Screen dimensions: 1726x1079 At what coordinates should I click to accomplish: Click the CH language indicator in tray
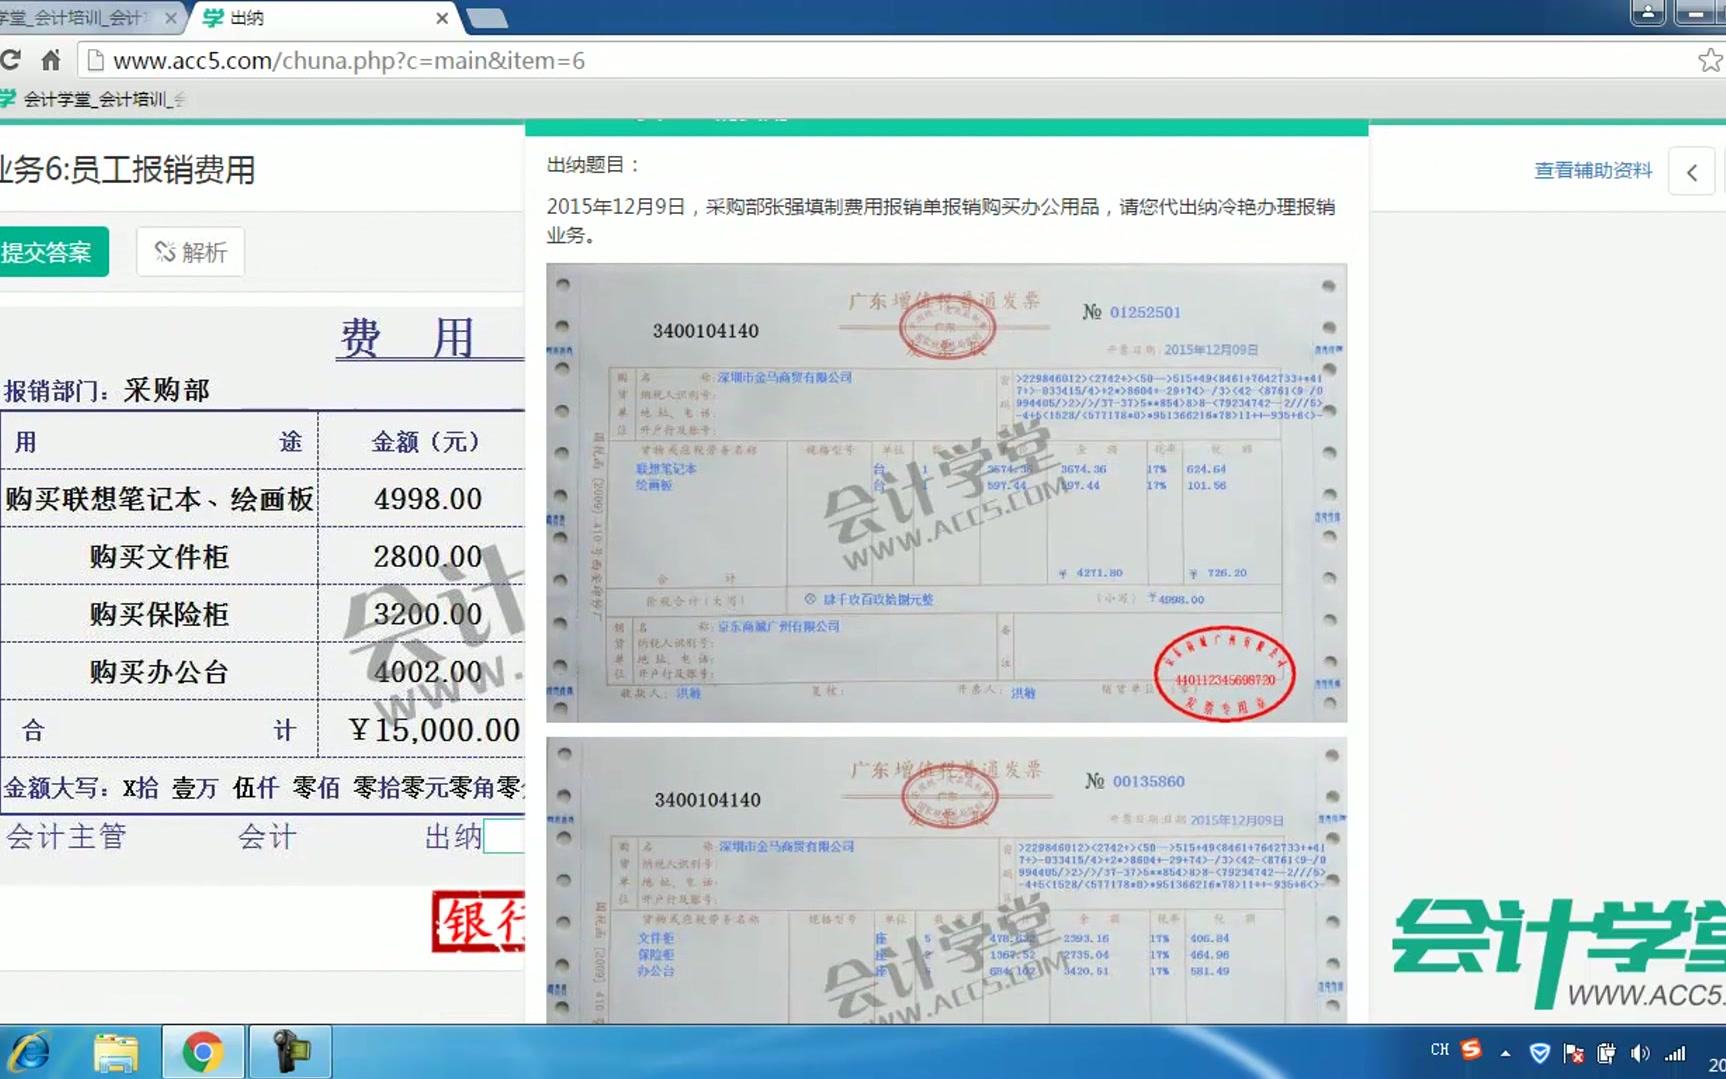point(1440,1050)
